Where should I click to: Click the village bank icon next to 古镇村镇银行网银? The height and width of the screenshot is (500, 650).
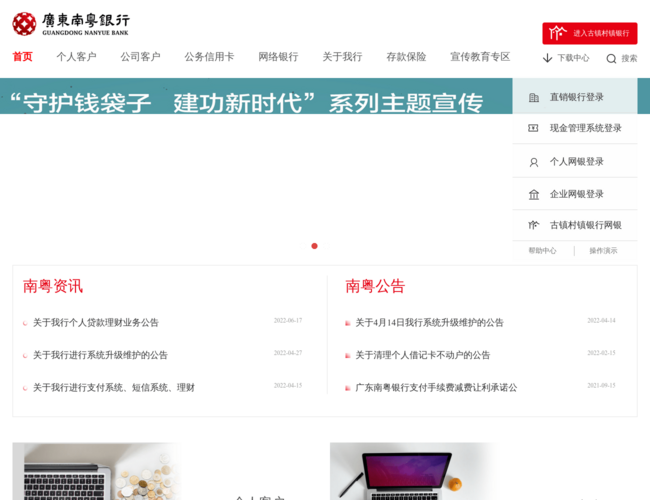[x=533, y=225]
